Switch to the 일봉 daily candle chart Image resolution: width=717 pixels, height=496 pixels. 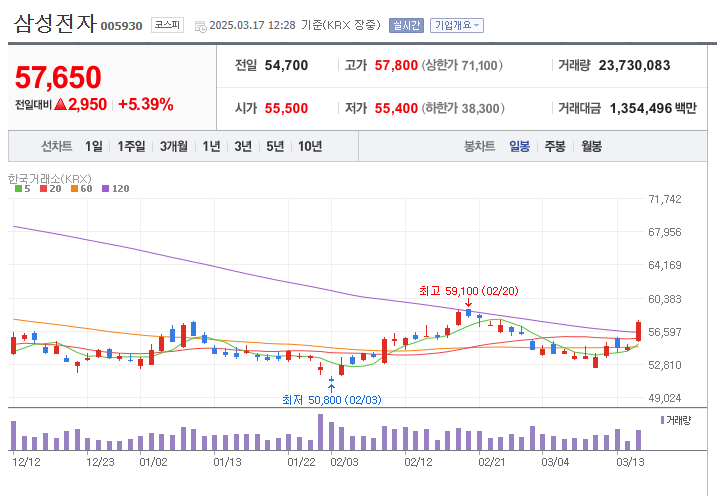pyautogui.click(x=519, y=146)
